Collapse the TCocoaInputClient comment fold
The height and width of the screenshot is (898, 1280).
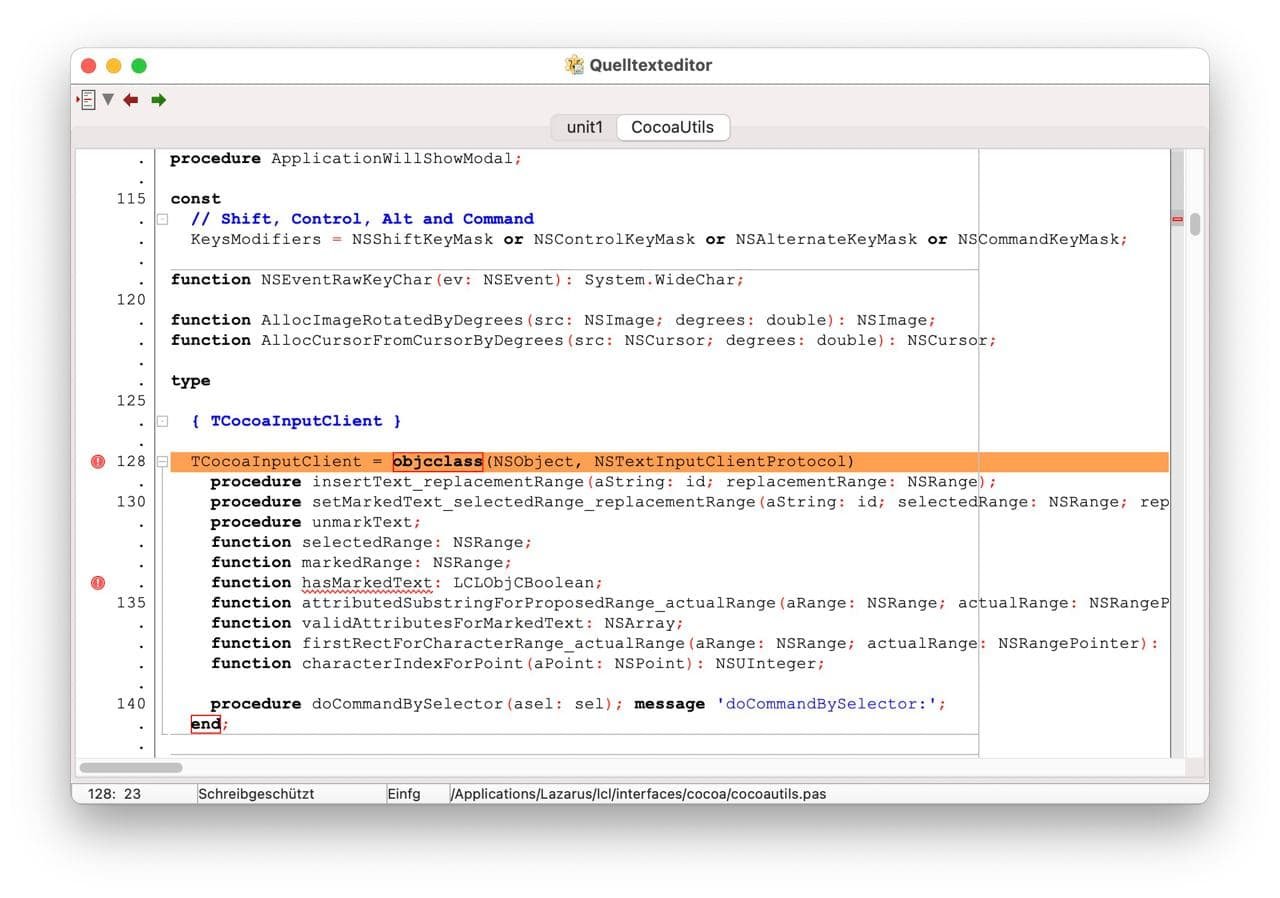(x=162, y=421)
